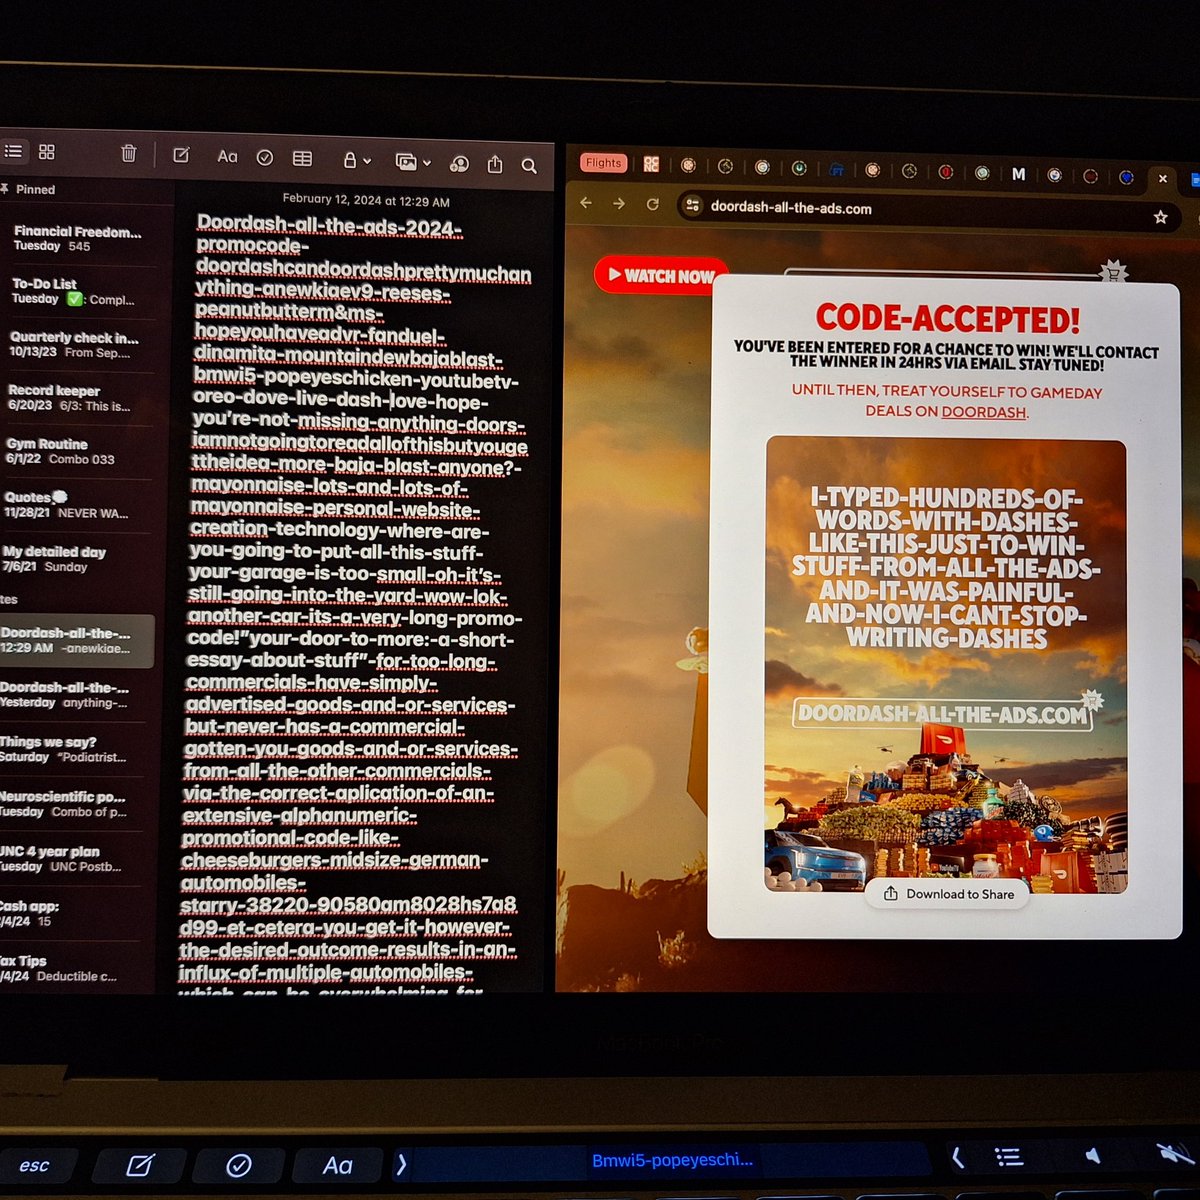Select the Doordash-all-the note from 12:29 AM
The height and width of the screenshot is (1200, 1200).
[76, 640]
